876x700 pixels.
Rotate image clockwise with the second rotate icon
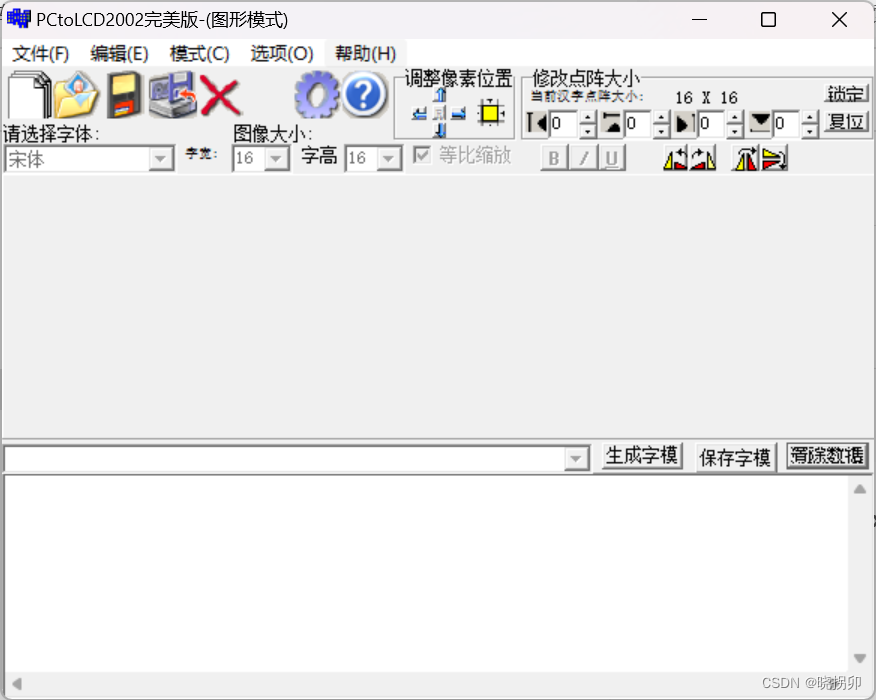pos(703,159)
